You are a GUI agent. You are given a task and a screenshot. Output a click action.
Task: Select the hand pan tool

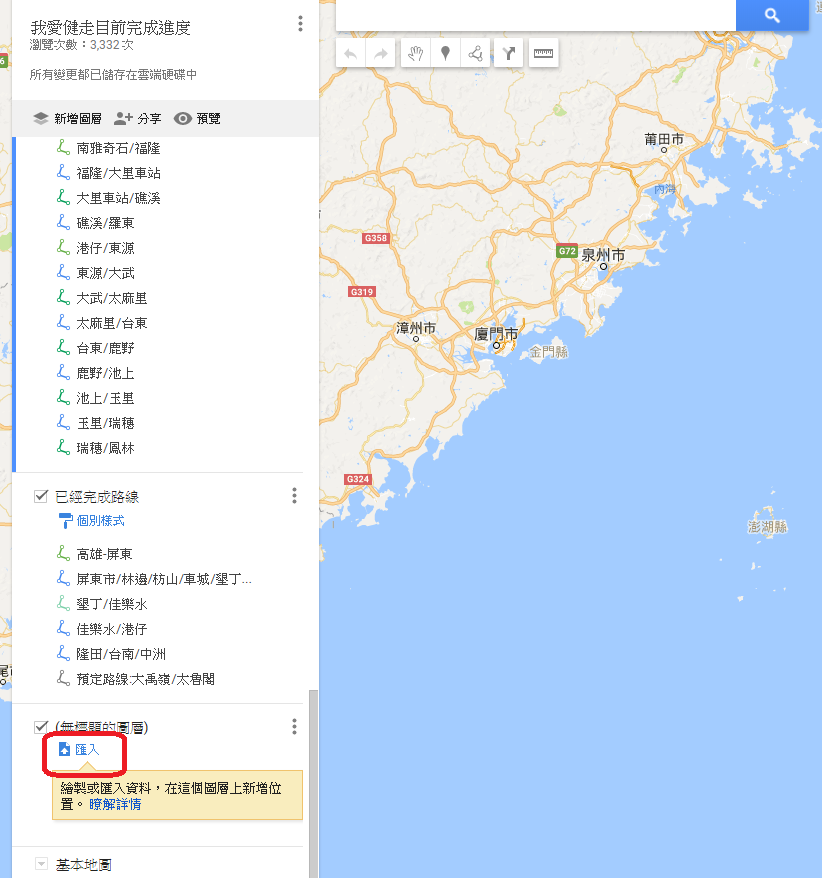tap(415, 53)
